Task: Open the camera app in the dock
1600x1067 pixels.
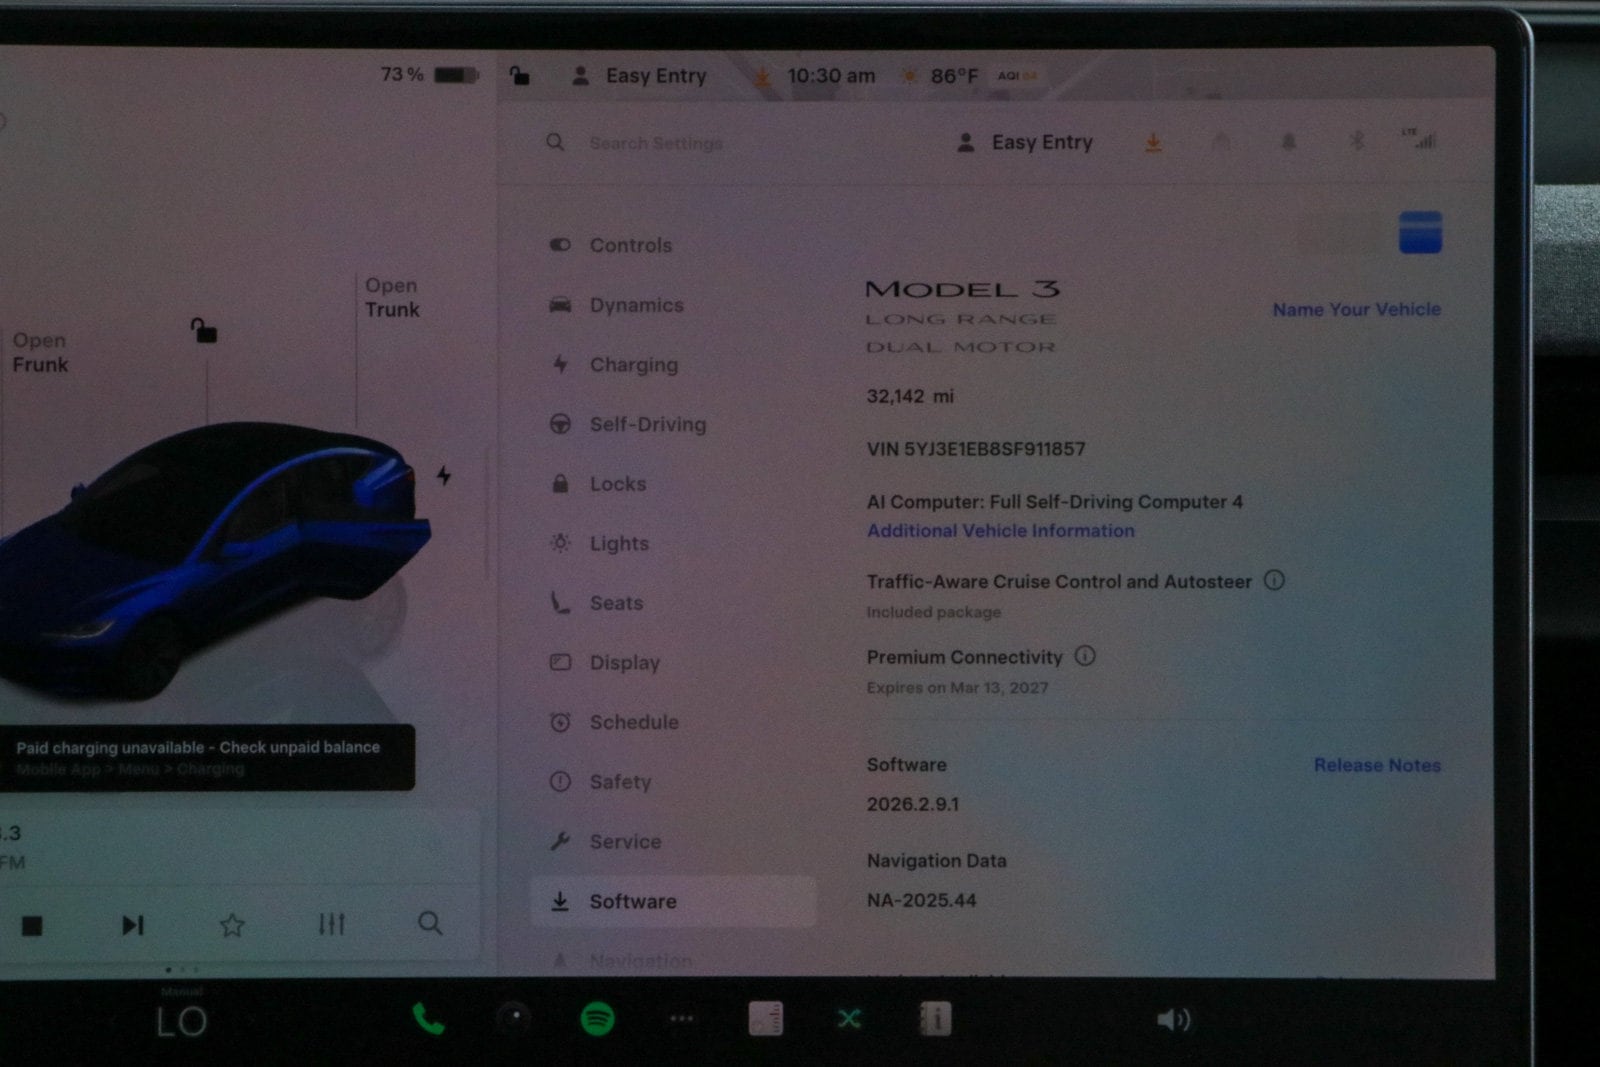Action: coord(514,1019)
